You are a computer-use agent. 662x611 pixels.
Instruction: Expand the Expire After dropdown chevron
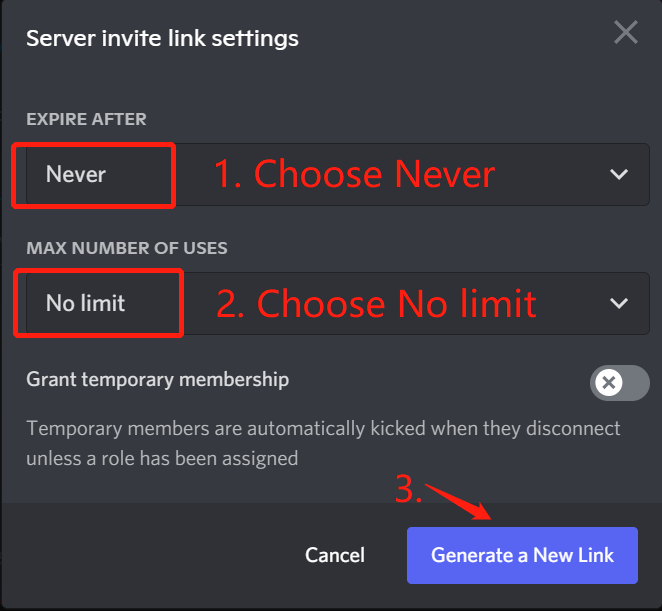click(619, 175)
